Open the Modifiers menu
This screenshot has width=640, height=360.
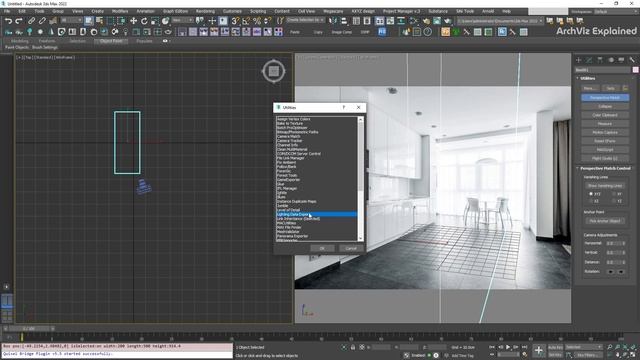coord(120,11)
